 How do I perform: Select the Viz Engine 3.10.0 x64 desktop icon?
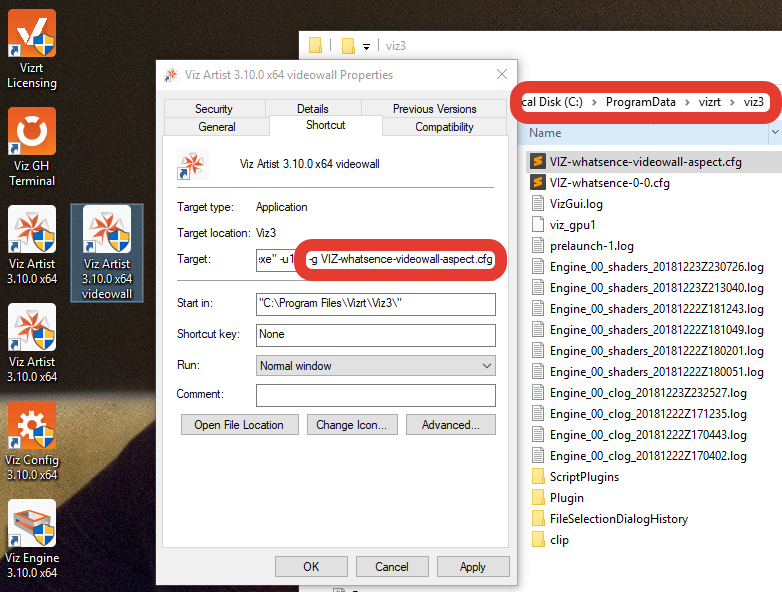(31, 539)
